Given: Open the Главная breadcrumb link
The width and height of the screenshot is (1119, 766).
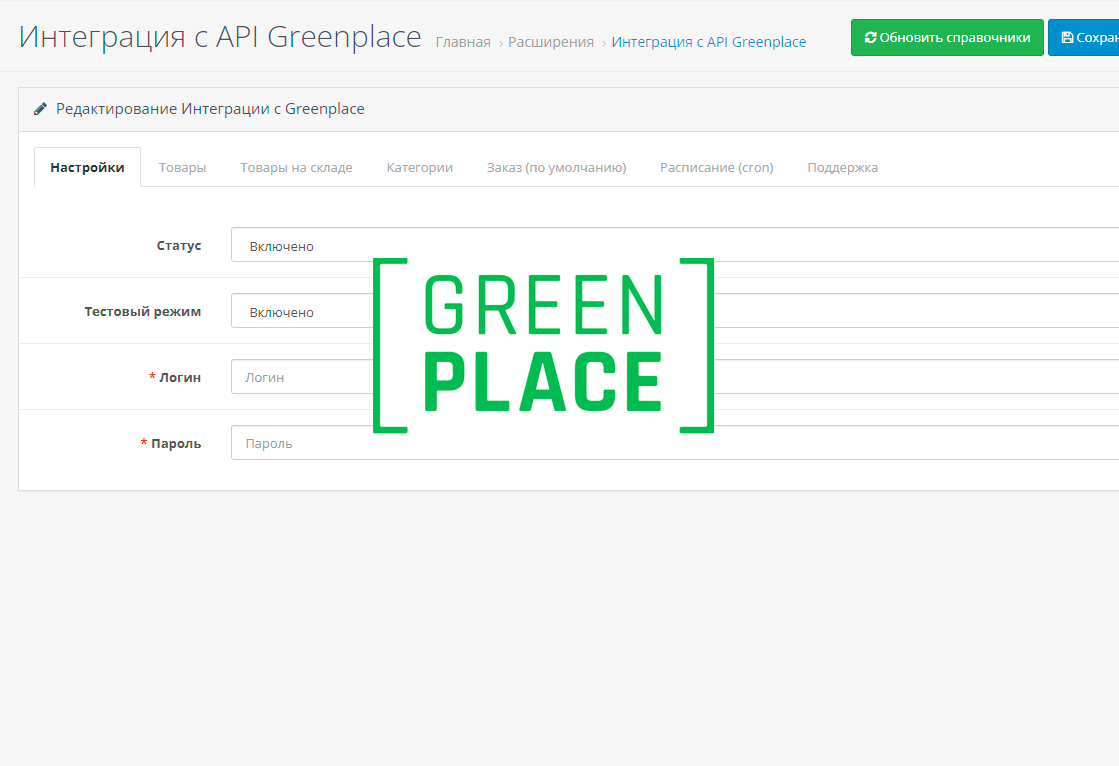Looking at the screenshot, I should 463,42.
